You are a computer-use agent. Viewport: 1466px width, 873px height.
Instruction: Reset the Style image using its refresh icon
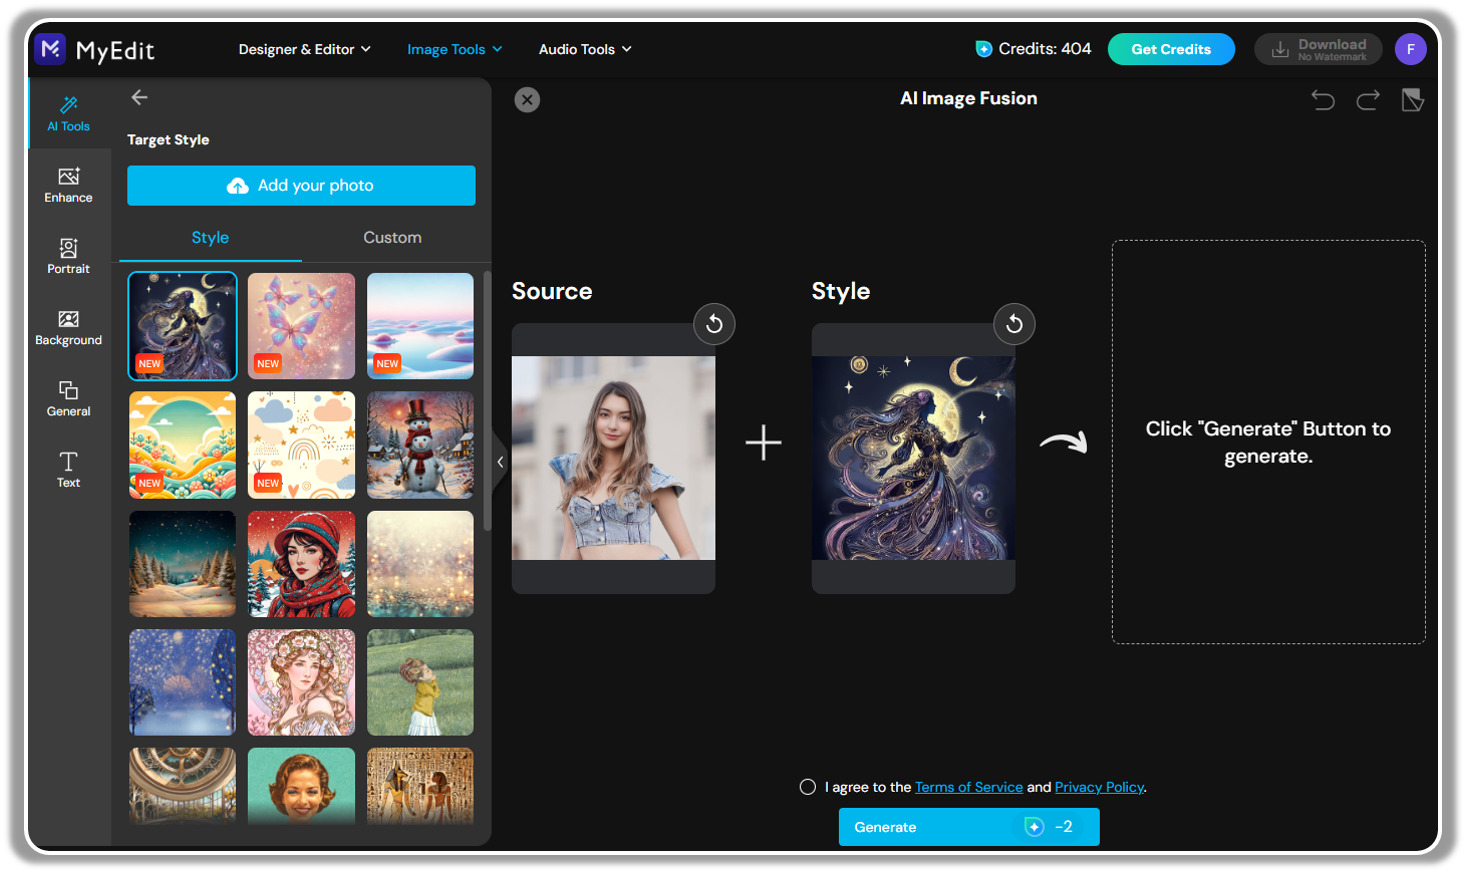[x=1014, y=324]
